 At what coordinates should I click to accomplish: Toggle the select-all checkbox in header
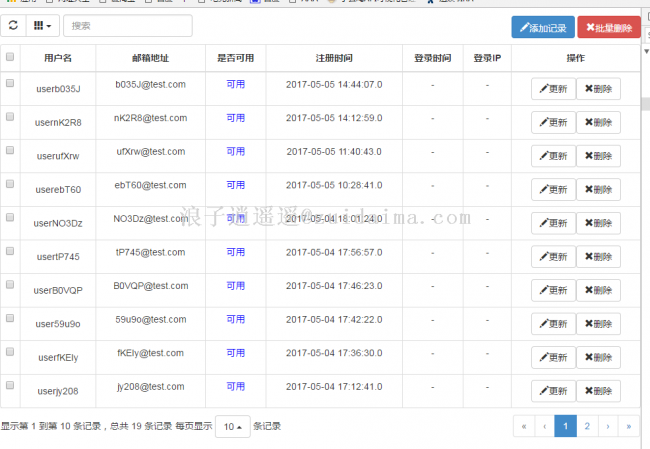(x=10, y=58)
